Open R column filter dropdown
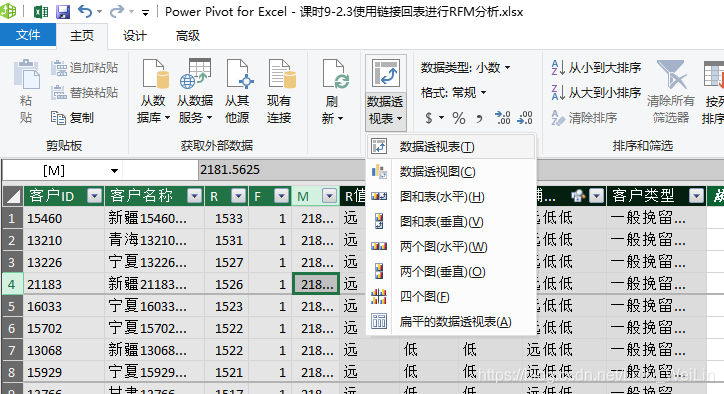724x394 pixels. [x=239, y=196]
